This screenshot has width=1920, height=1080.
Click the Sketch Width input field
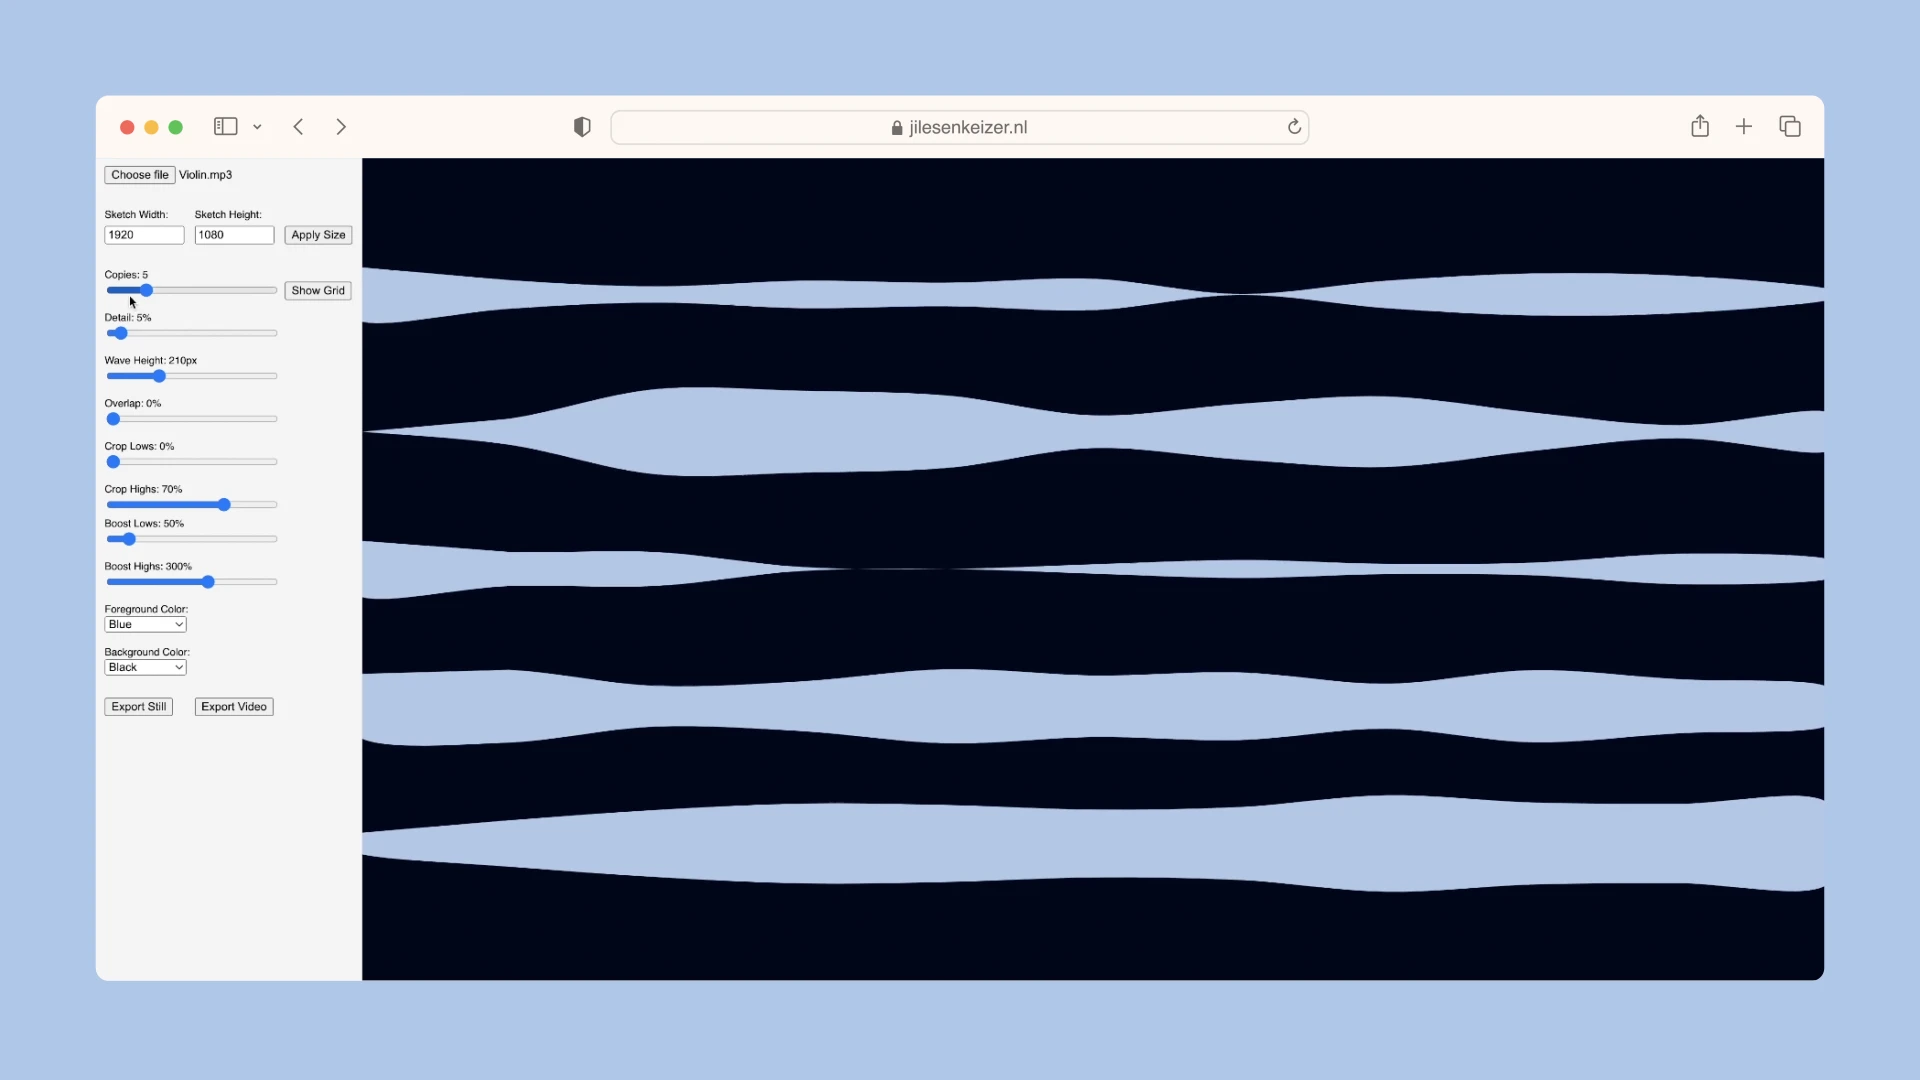click(144, 235)
